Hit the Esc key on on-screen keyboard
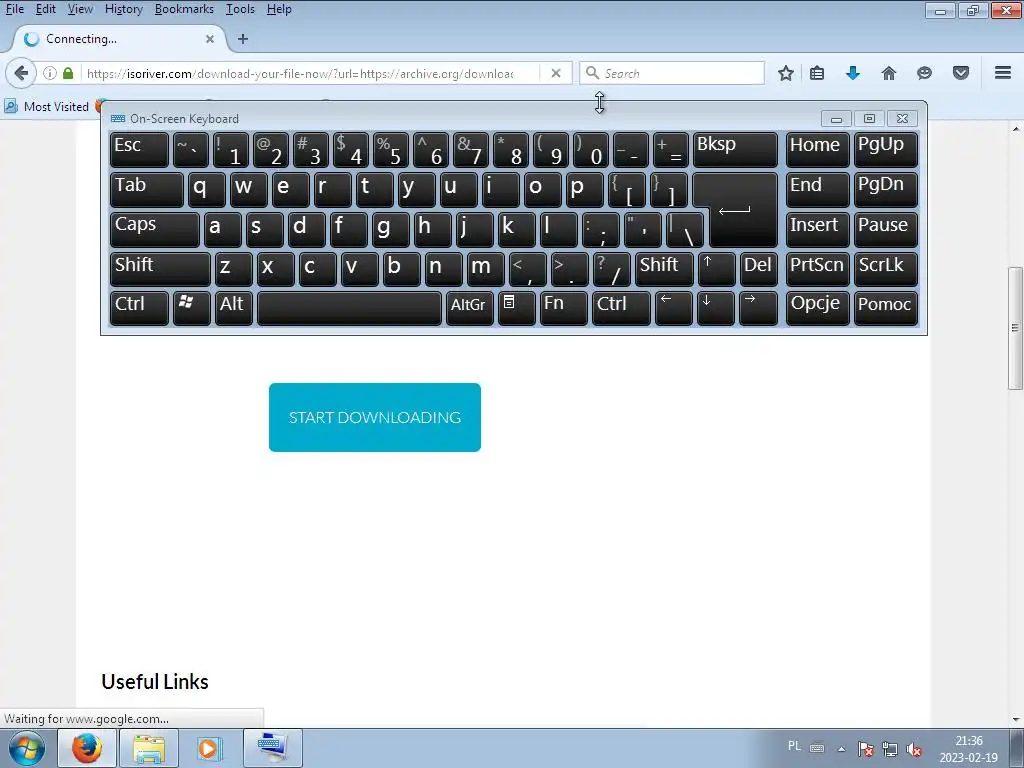 (139, 150)
